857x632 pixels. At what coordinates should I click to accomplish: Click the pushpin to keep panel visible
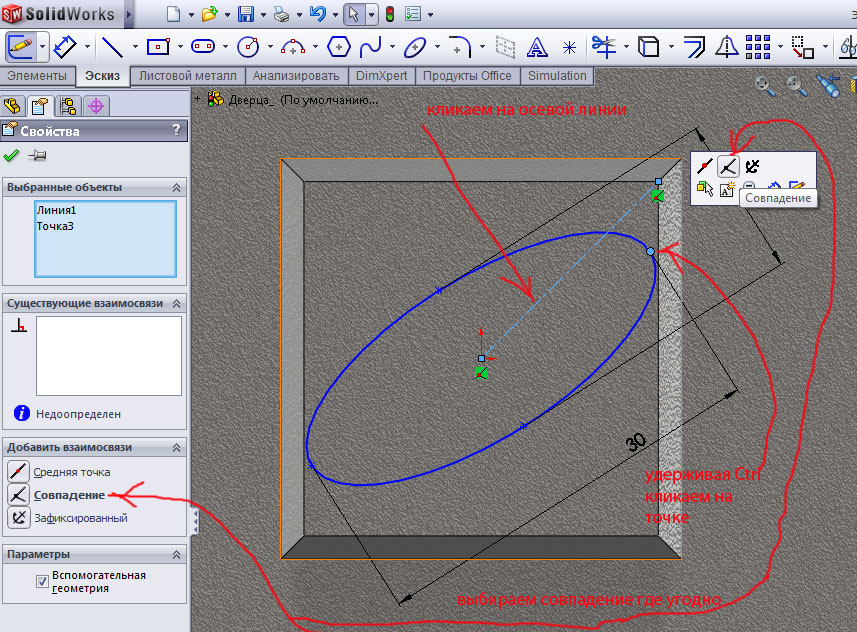38,155
